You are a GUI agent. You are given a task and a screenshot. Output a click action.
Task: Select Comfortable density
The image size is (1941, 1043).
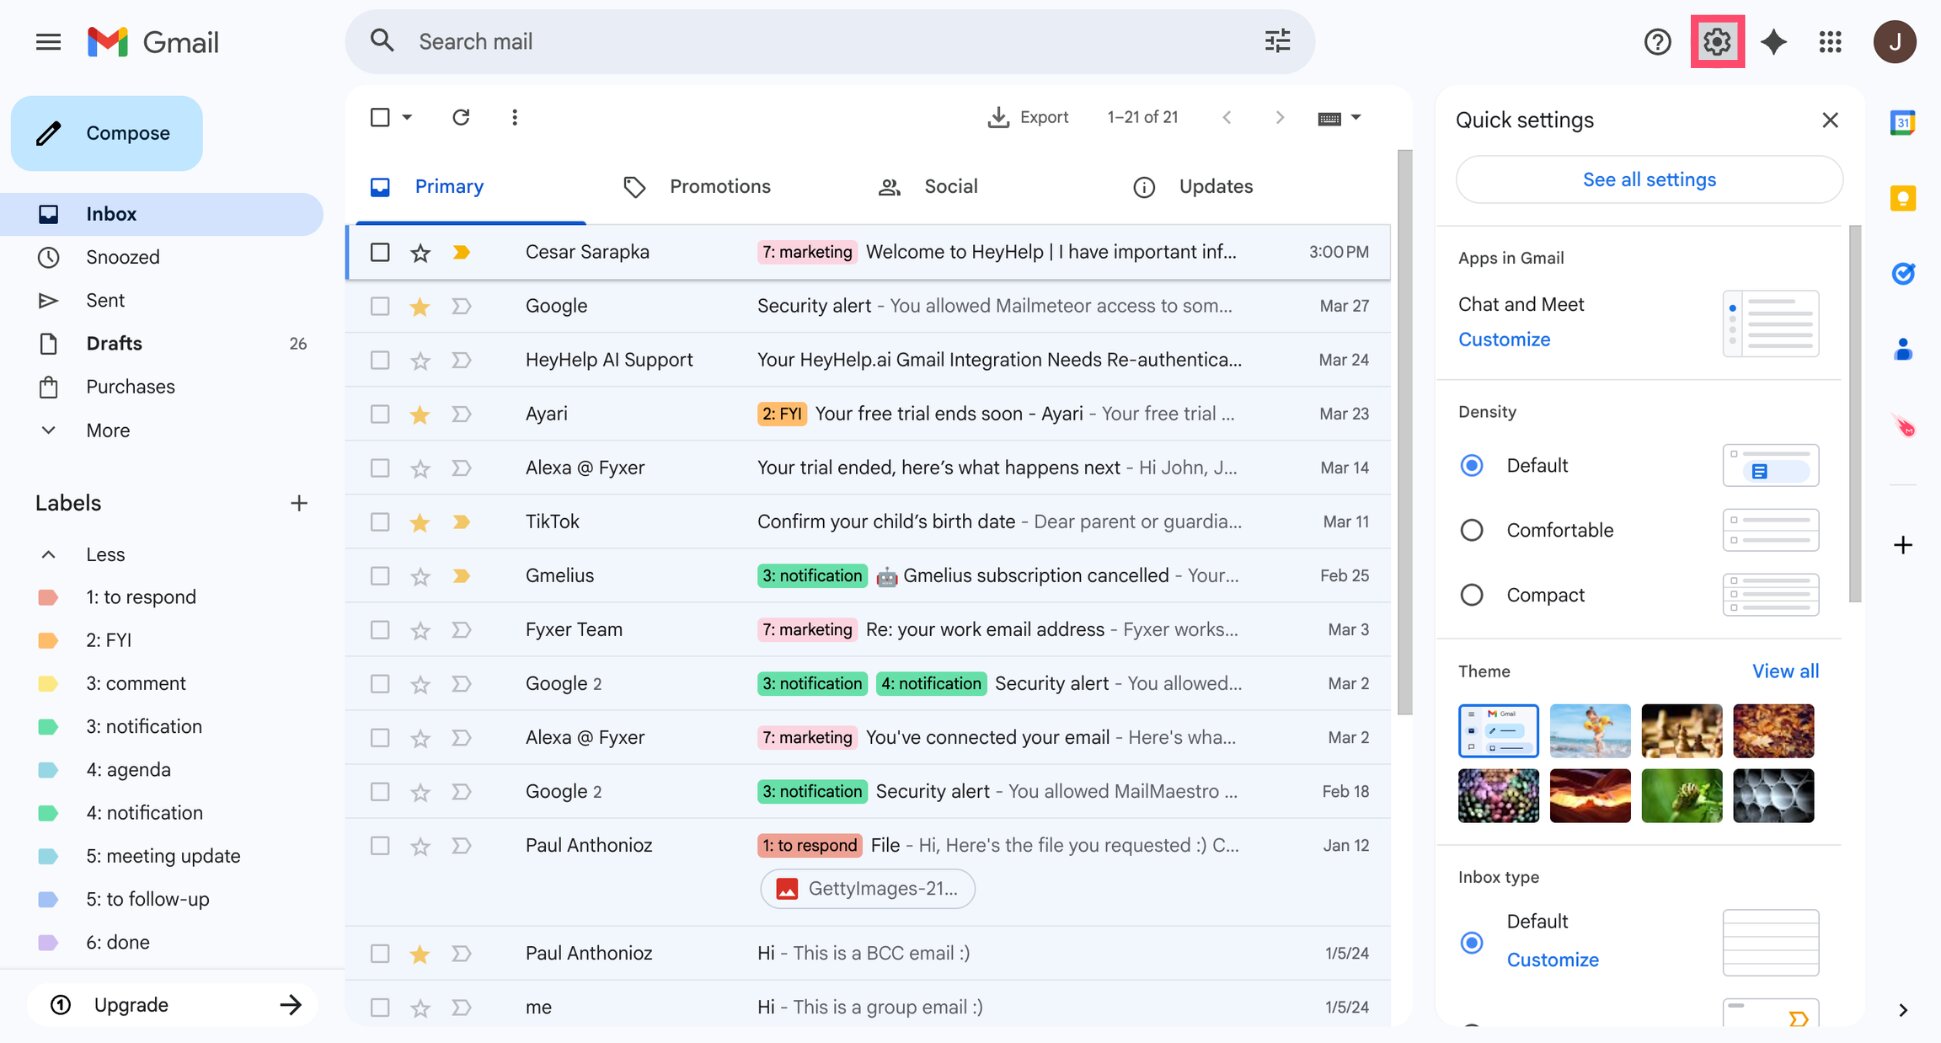[x=1471, y=530]
